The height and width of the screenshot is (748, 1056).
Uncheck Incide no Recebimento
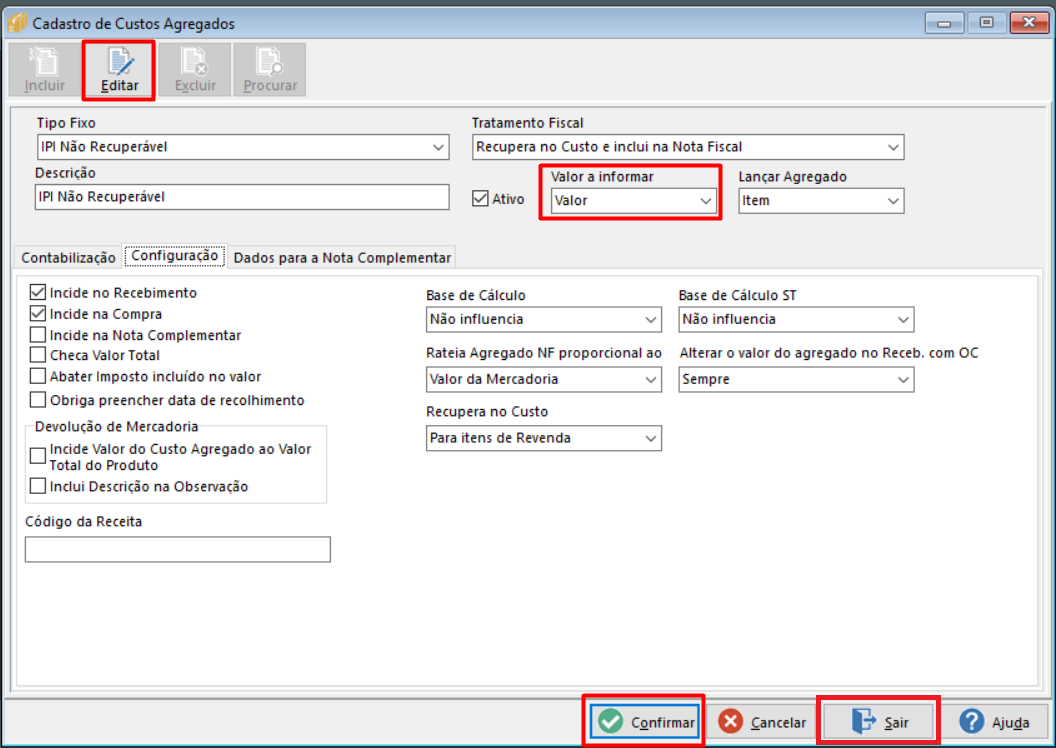[38, 292]
